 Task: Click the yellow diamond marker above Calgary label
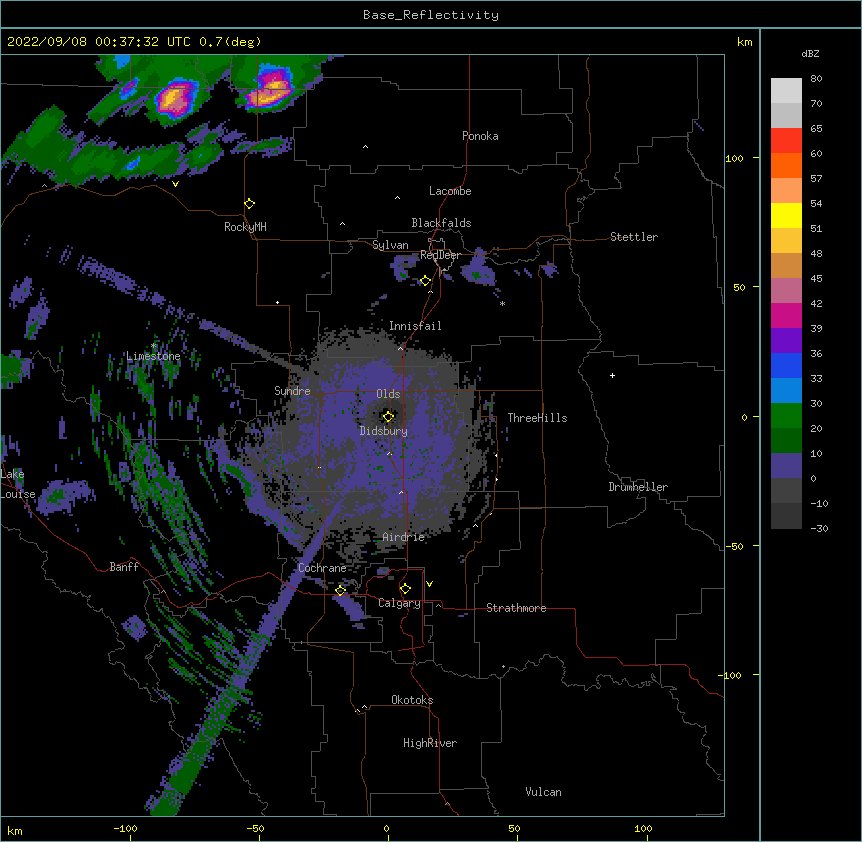click(405, 589)
